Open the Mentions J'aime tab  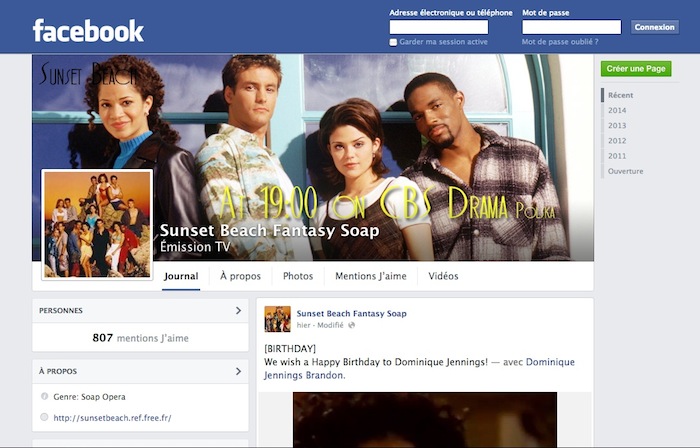click(371, 276)
